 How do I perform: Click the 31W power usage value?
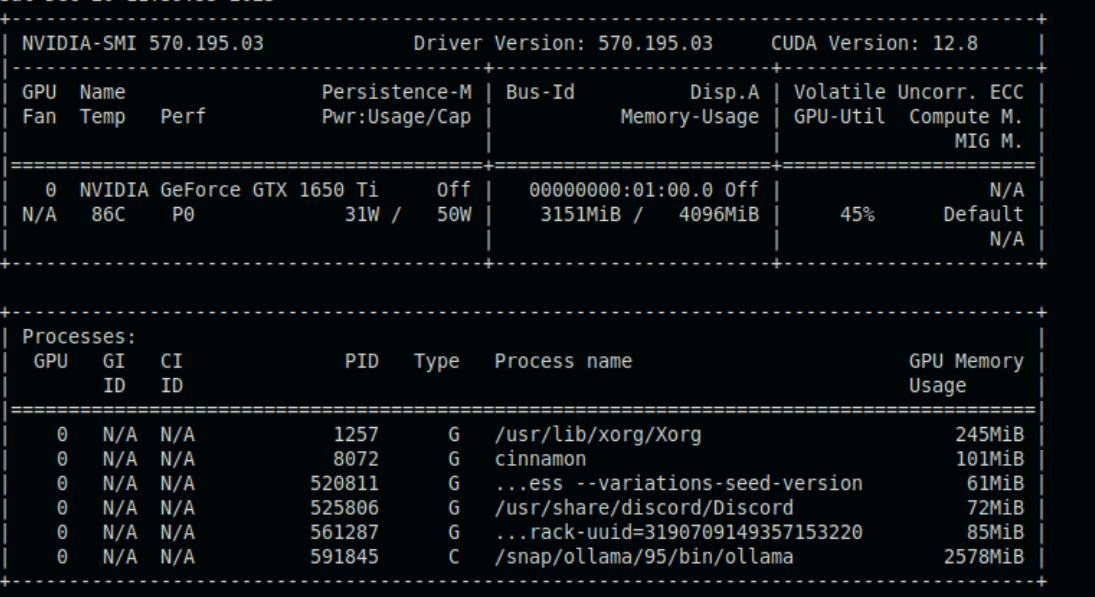361,214
